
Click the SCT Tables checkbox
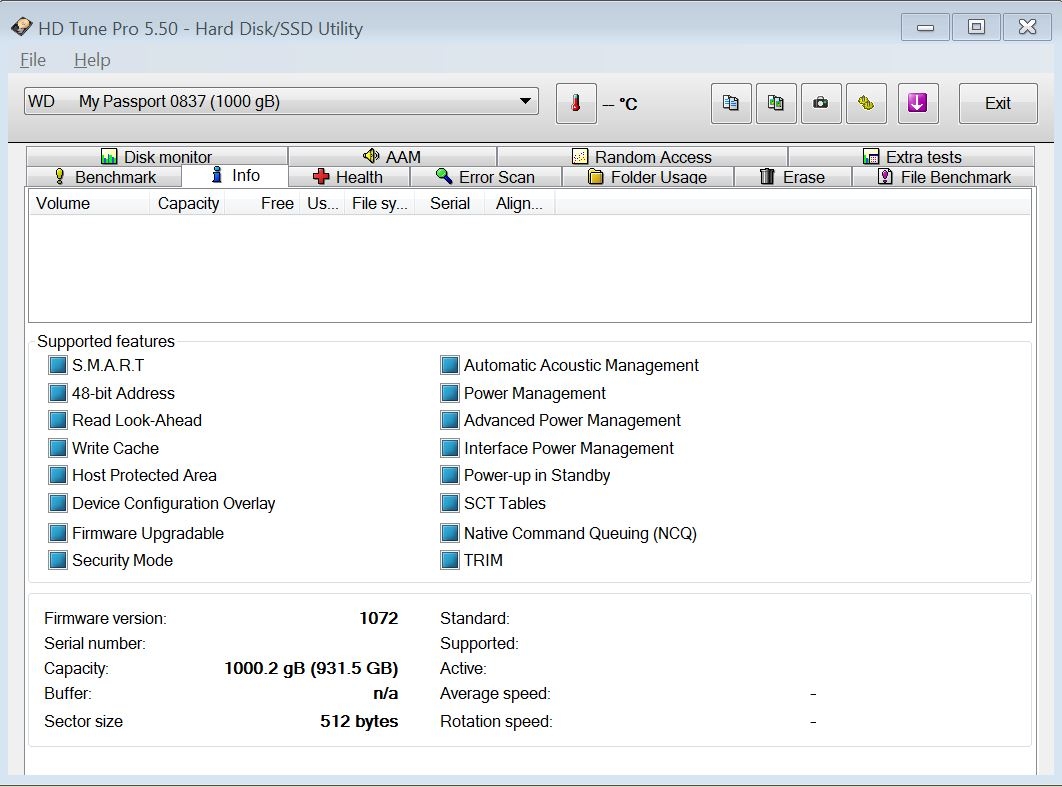pos(450,503)
